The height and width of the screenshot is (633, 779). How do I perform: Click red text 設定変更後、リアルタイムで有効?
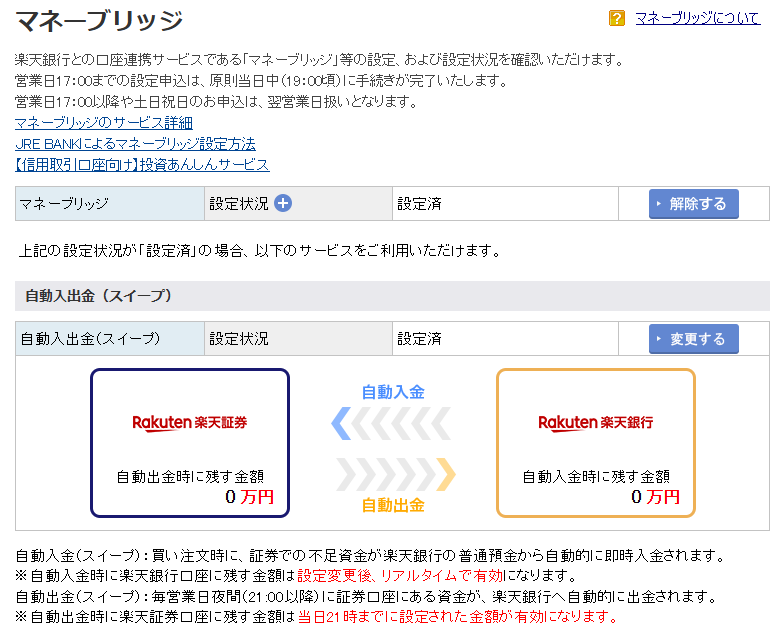click(x=400, y=576)
